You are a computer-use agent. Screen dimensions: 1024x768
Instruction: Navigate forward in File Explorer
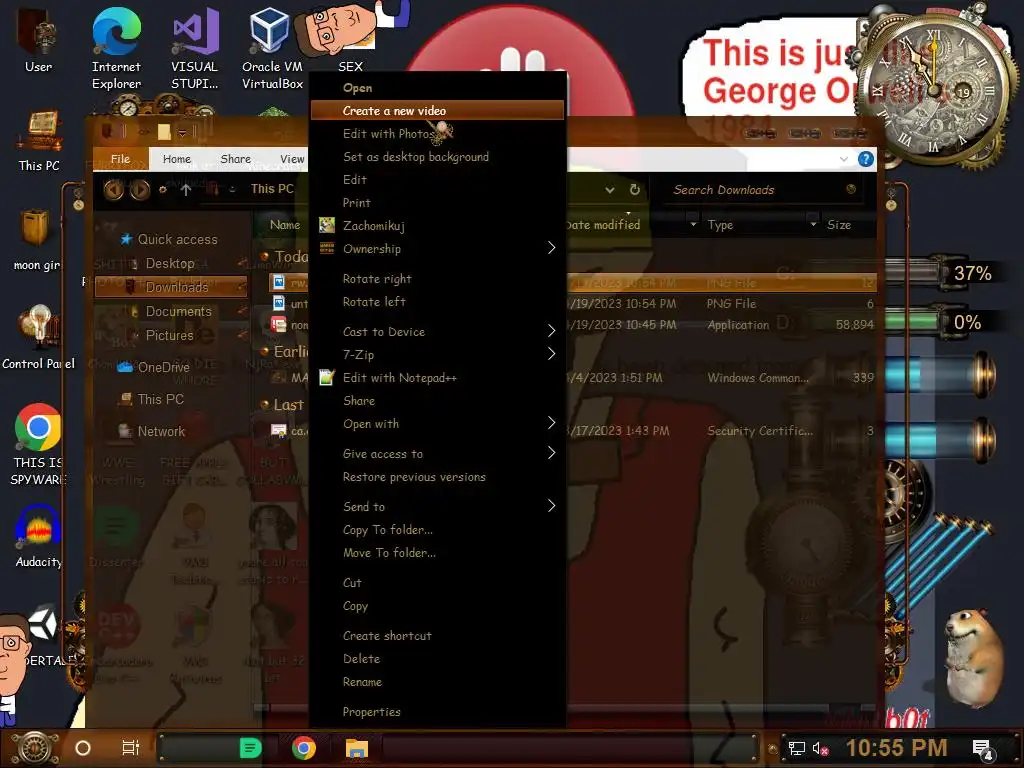(x=140, y=189)
